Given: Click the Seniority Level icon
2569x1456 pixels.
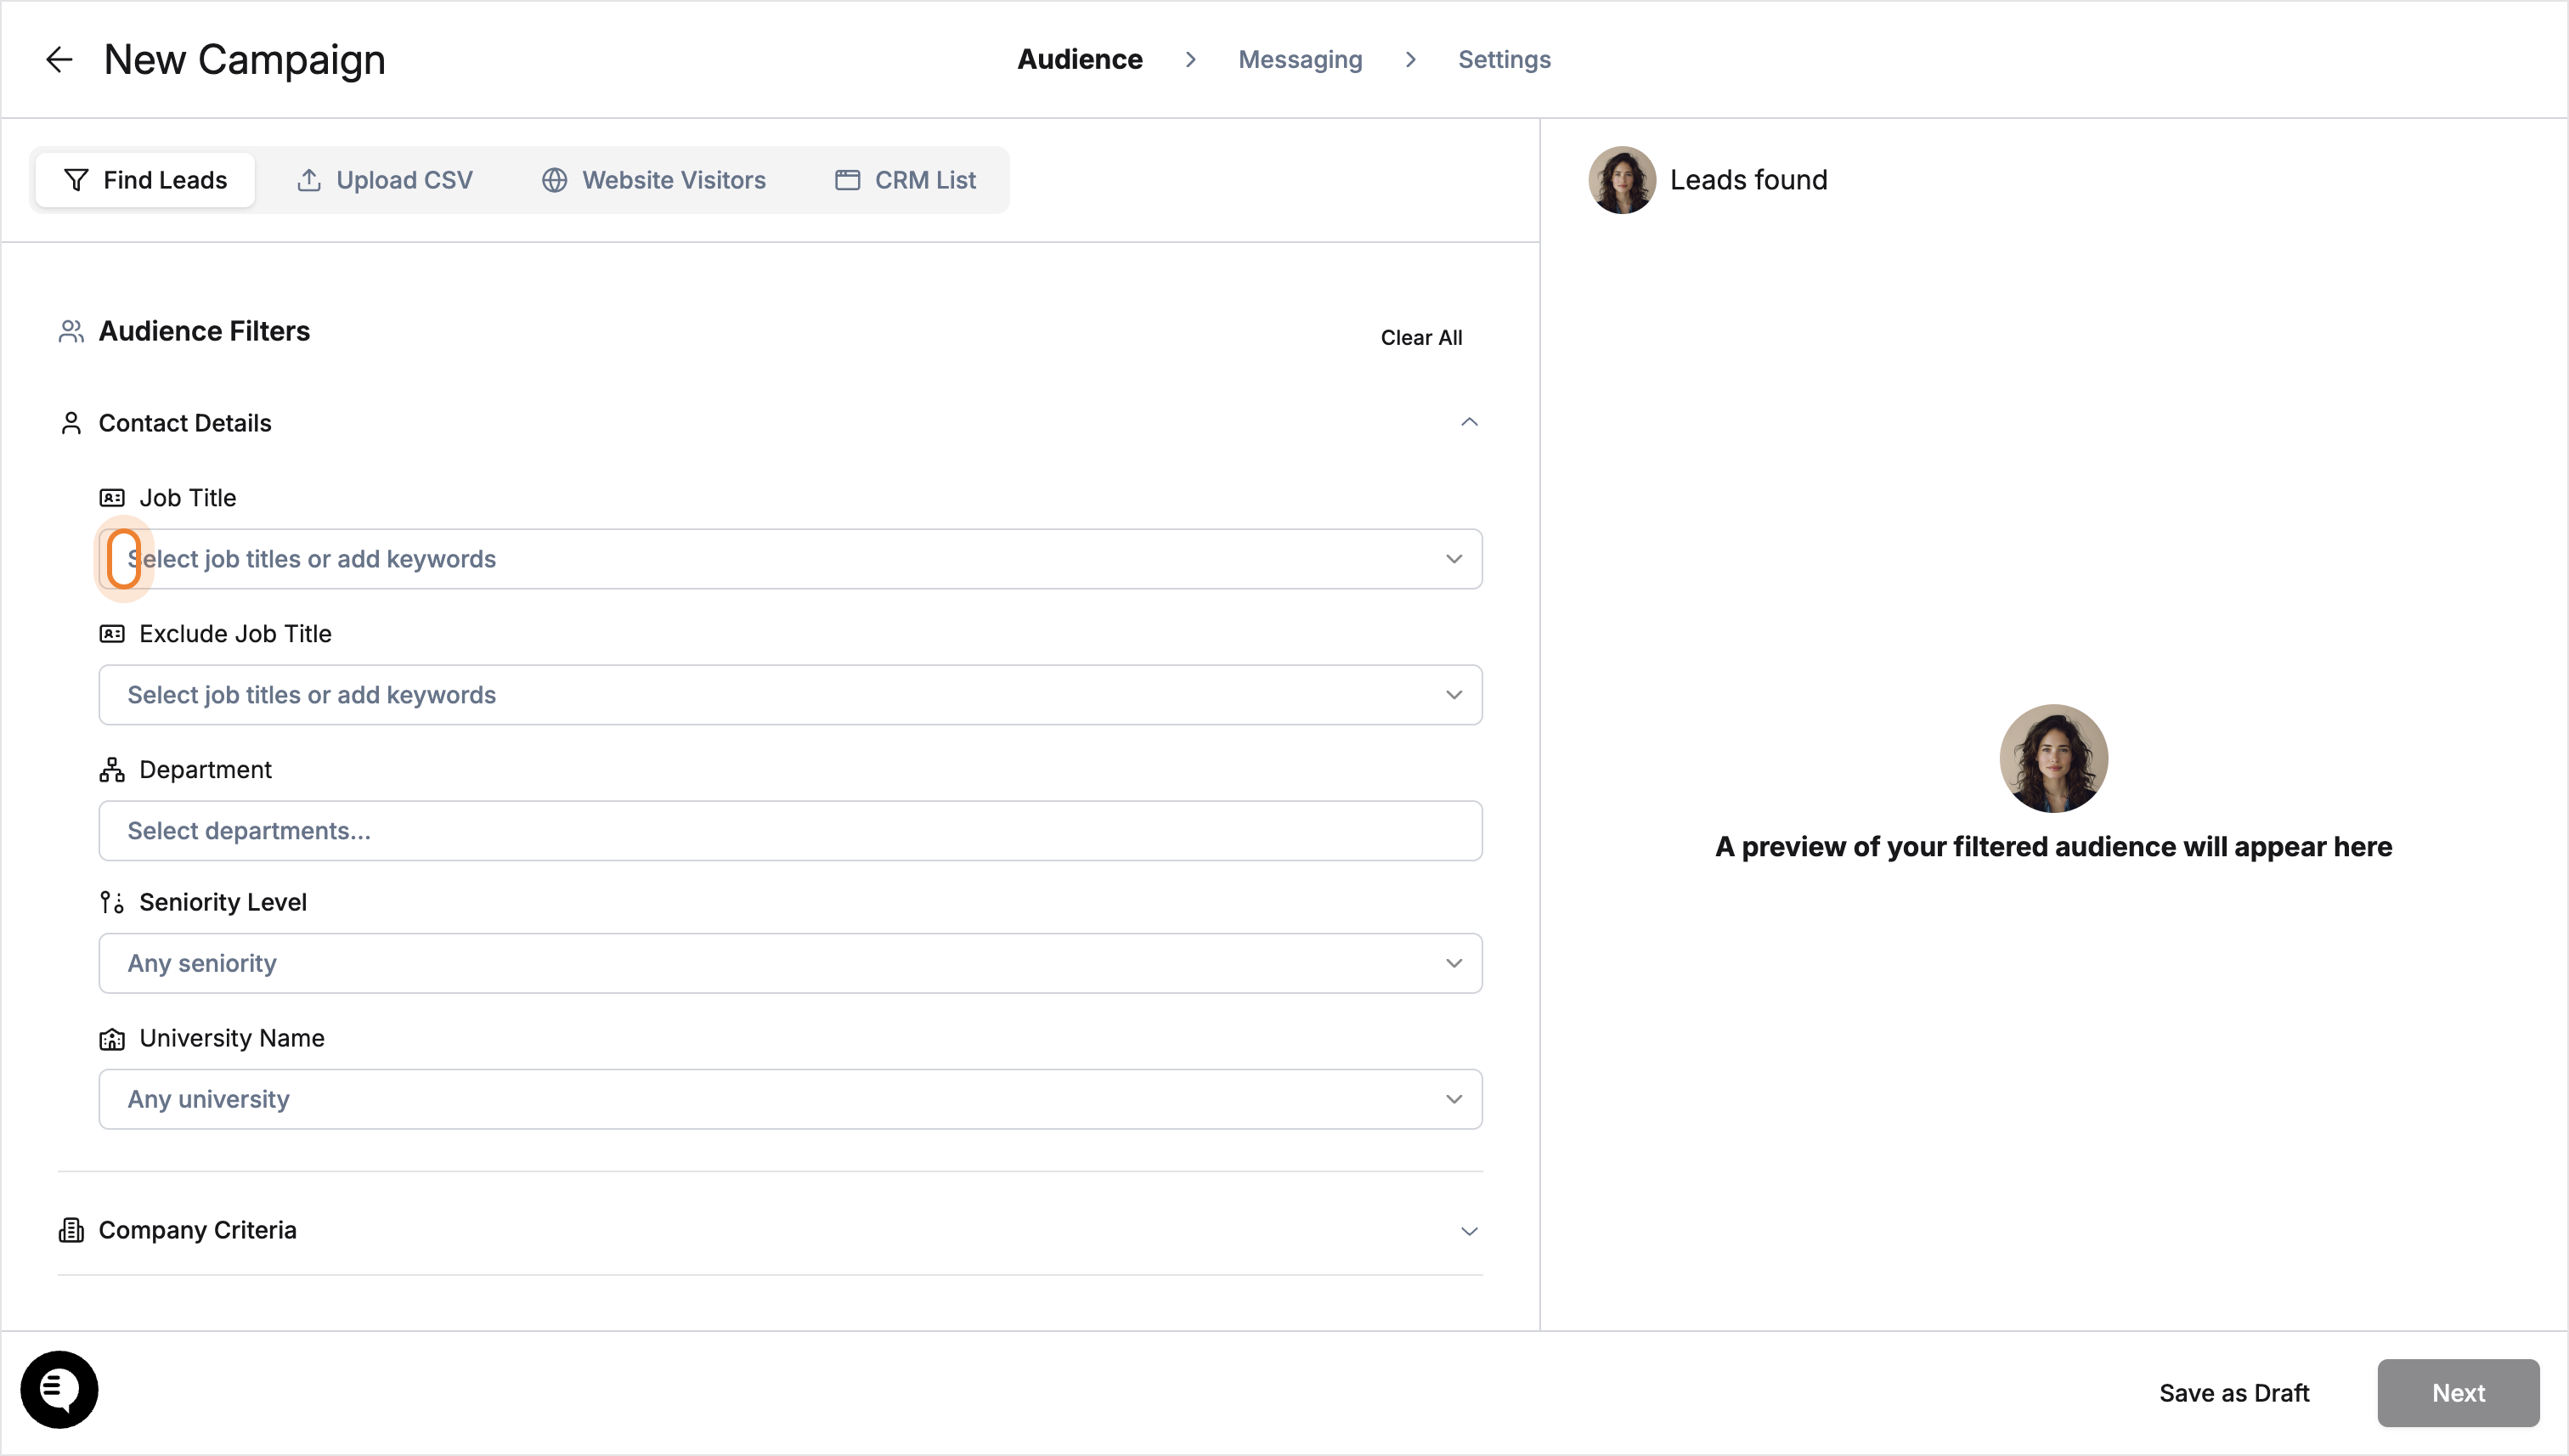Looking at the screenshot, I should 112,903.
